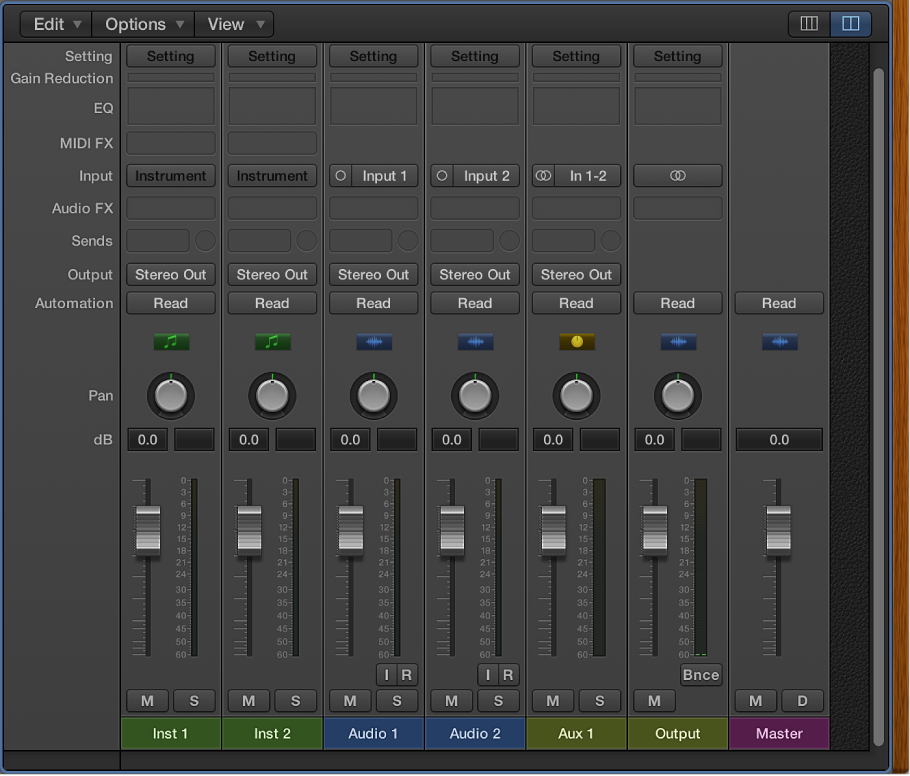Enable input monitoring on Audio 1
This screenshot has height=776, width=910.
click(386, 675)
